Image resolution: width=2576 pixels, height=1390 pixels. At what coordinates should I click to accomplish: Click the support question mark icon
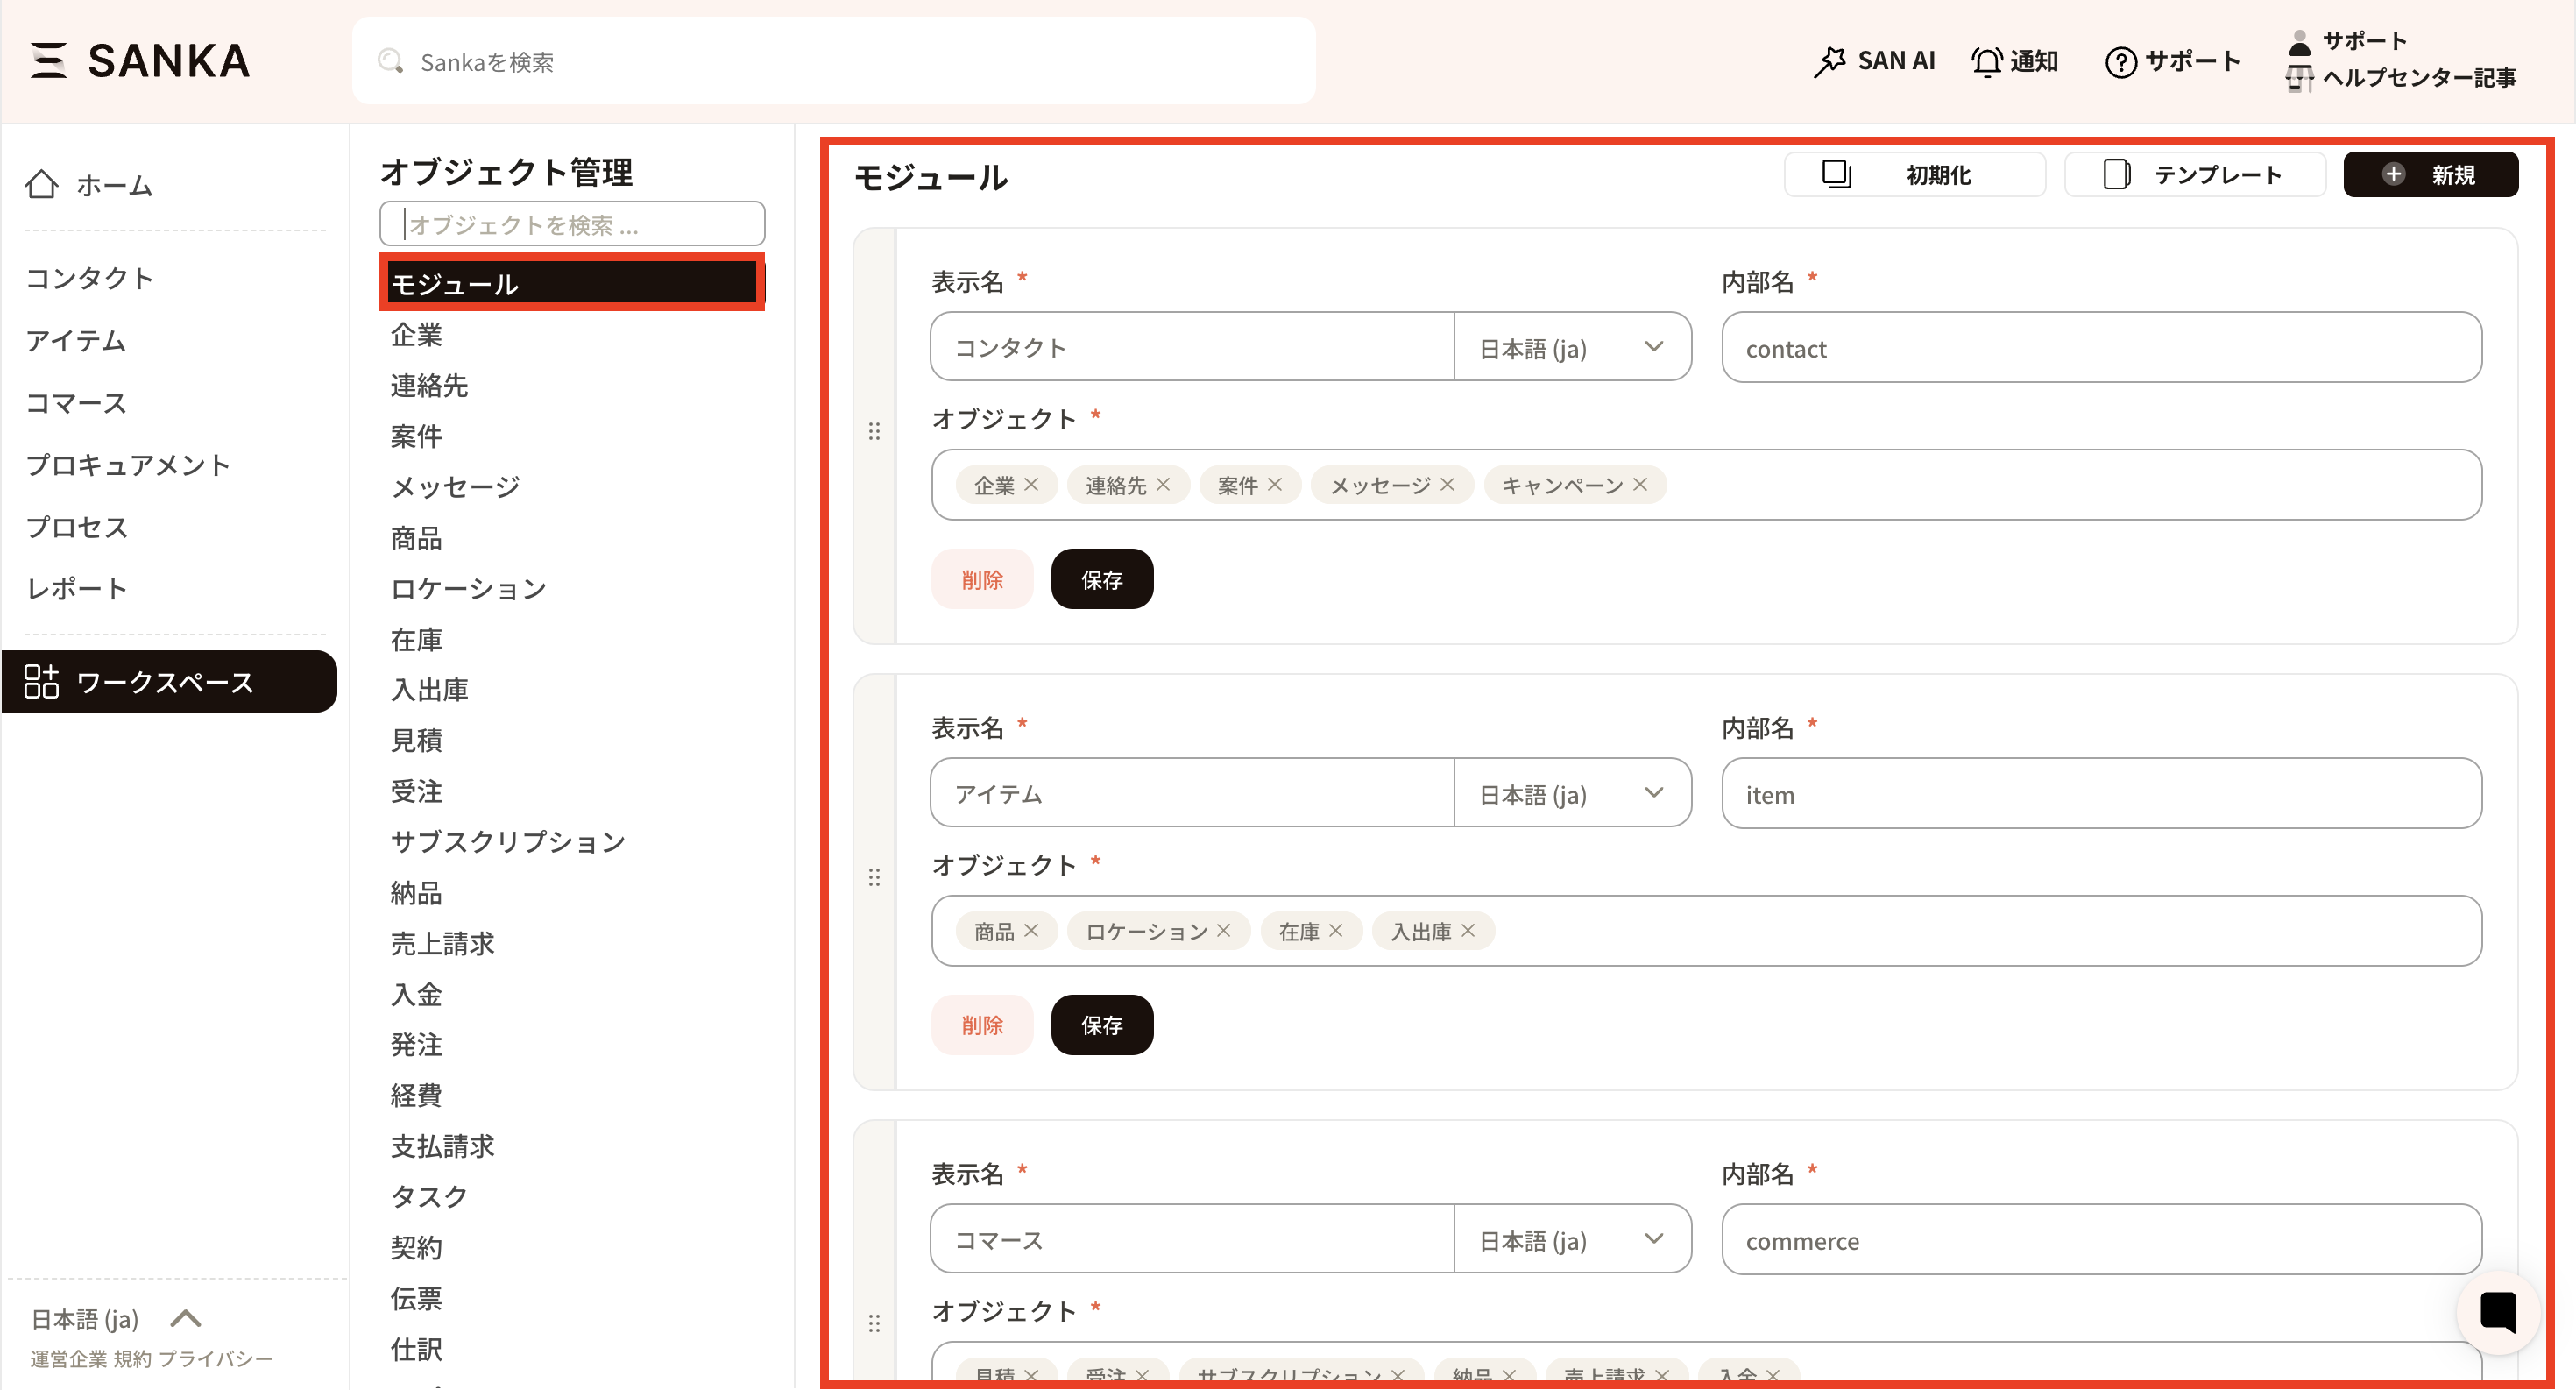point(2121,62)
